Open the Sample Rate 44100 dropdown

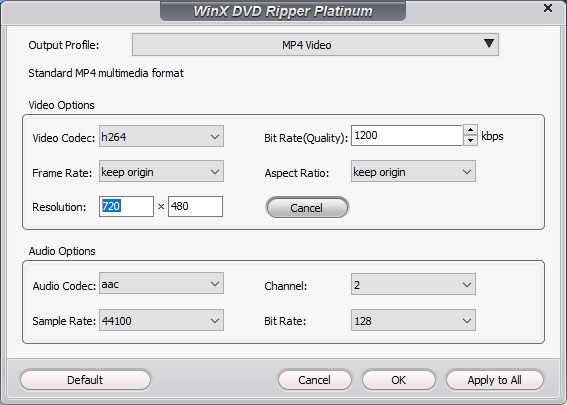[161, 320]
